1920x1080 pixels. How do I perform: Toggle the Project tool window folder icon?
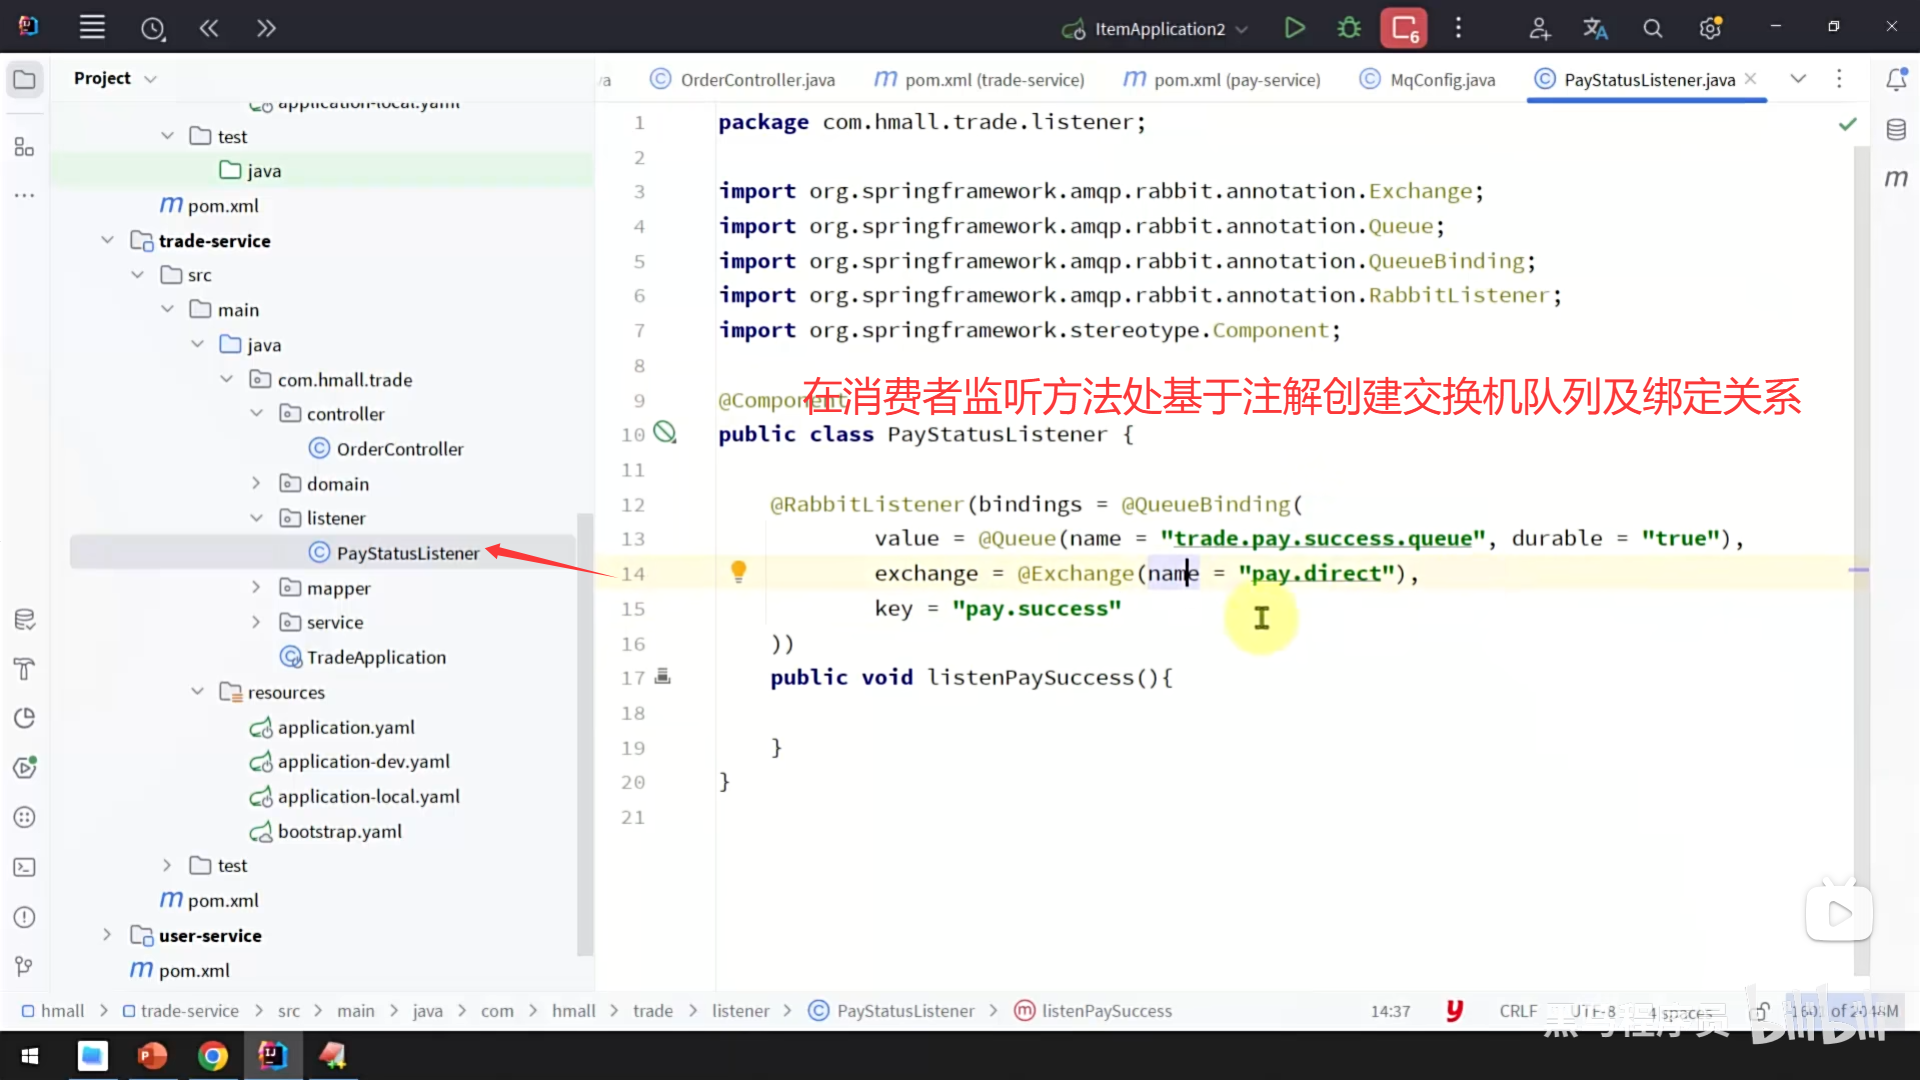pyautogui.click(x=25, y=79)
